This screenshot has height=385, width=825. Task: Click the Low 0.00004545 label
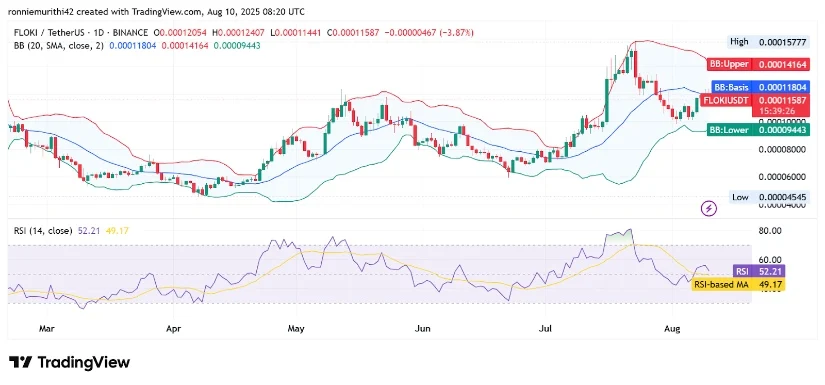click(770, 197)
